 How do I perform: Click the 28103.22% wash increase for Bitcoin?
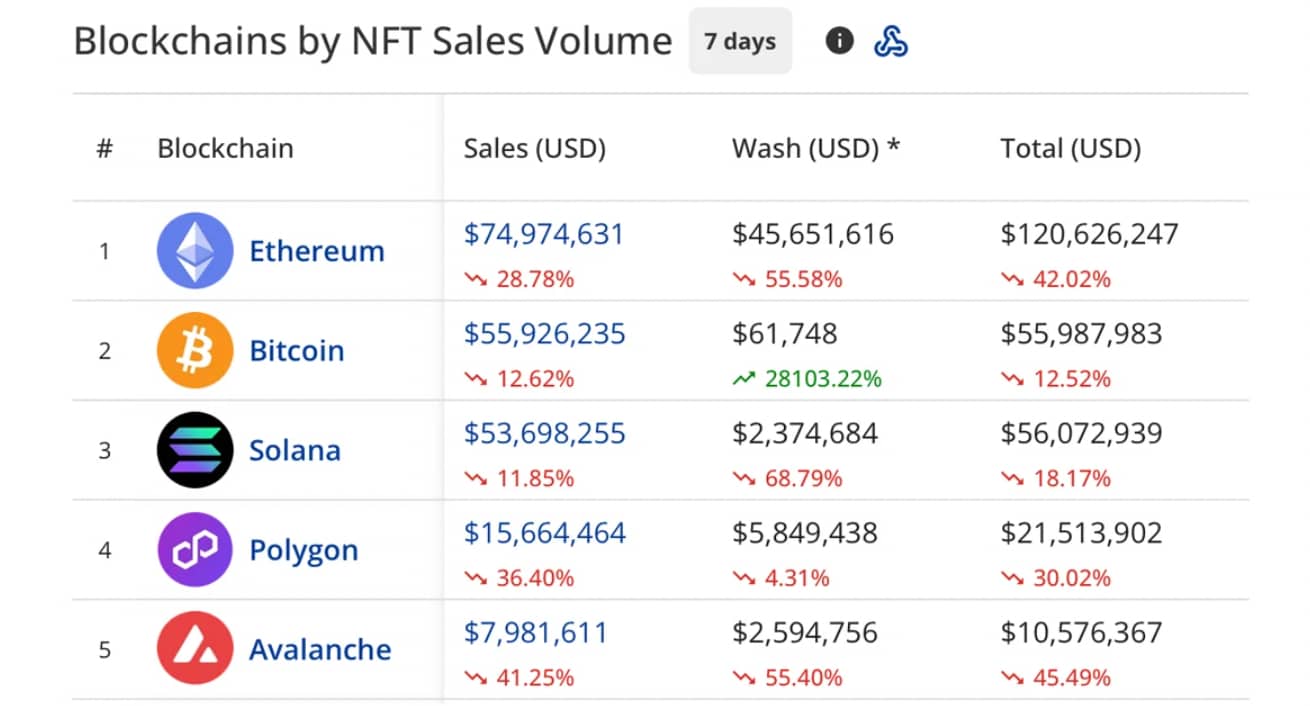click(x=807, y=379)
